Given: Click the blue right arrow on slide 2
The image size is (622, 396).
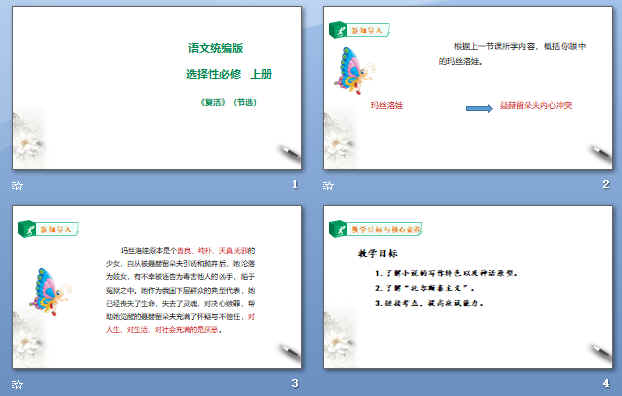Looking at the screenshot, I should coord(479,108).
